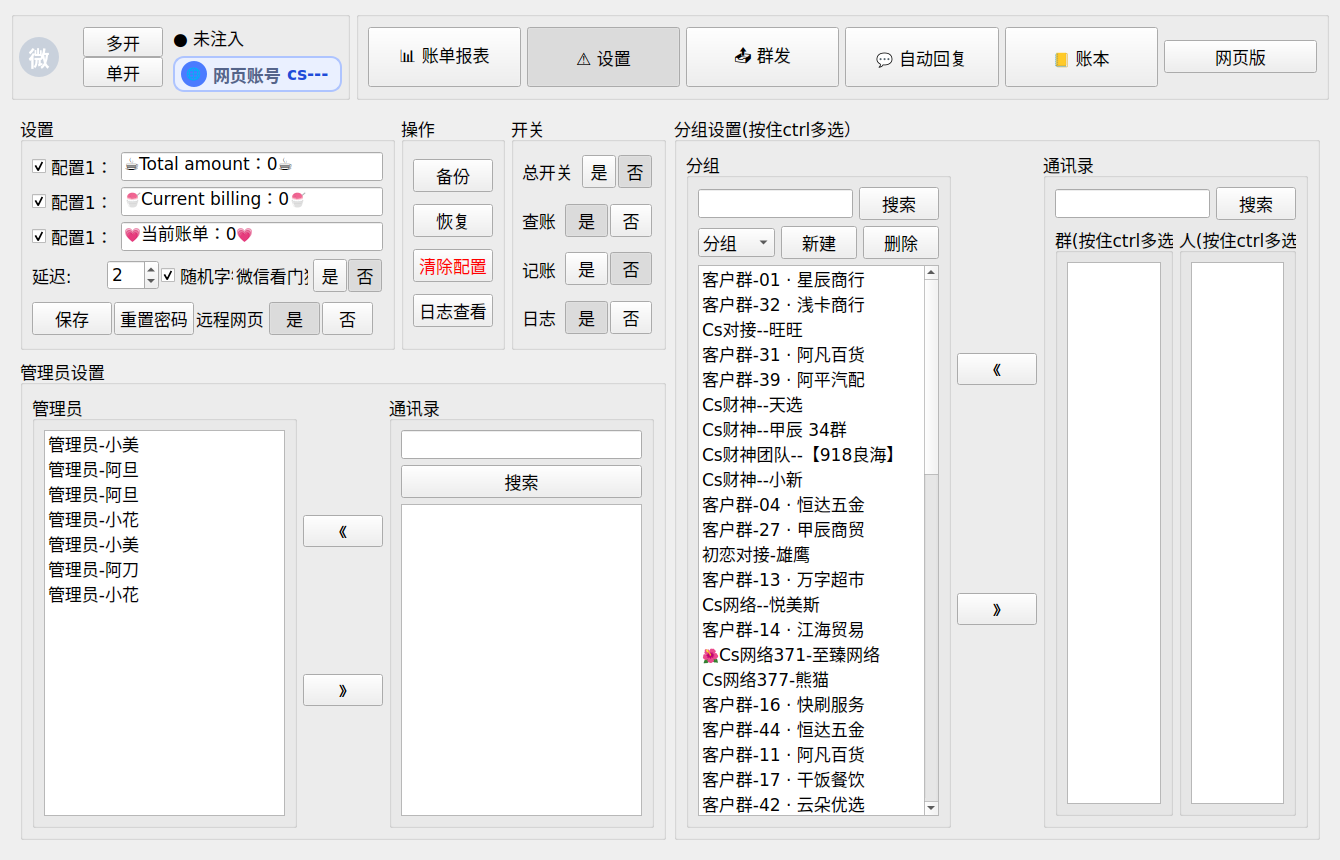1340x860 pixels.
Task: Open the 网页账号 cs--- account button
Action: point(257,74)
